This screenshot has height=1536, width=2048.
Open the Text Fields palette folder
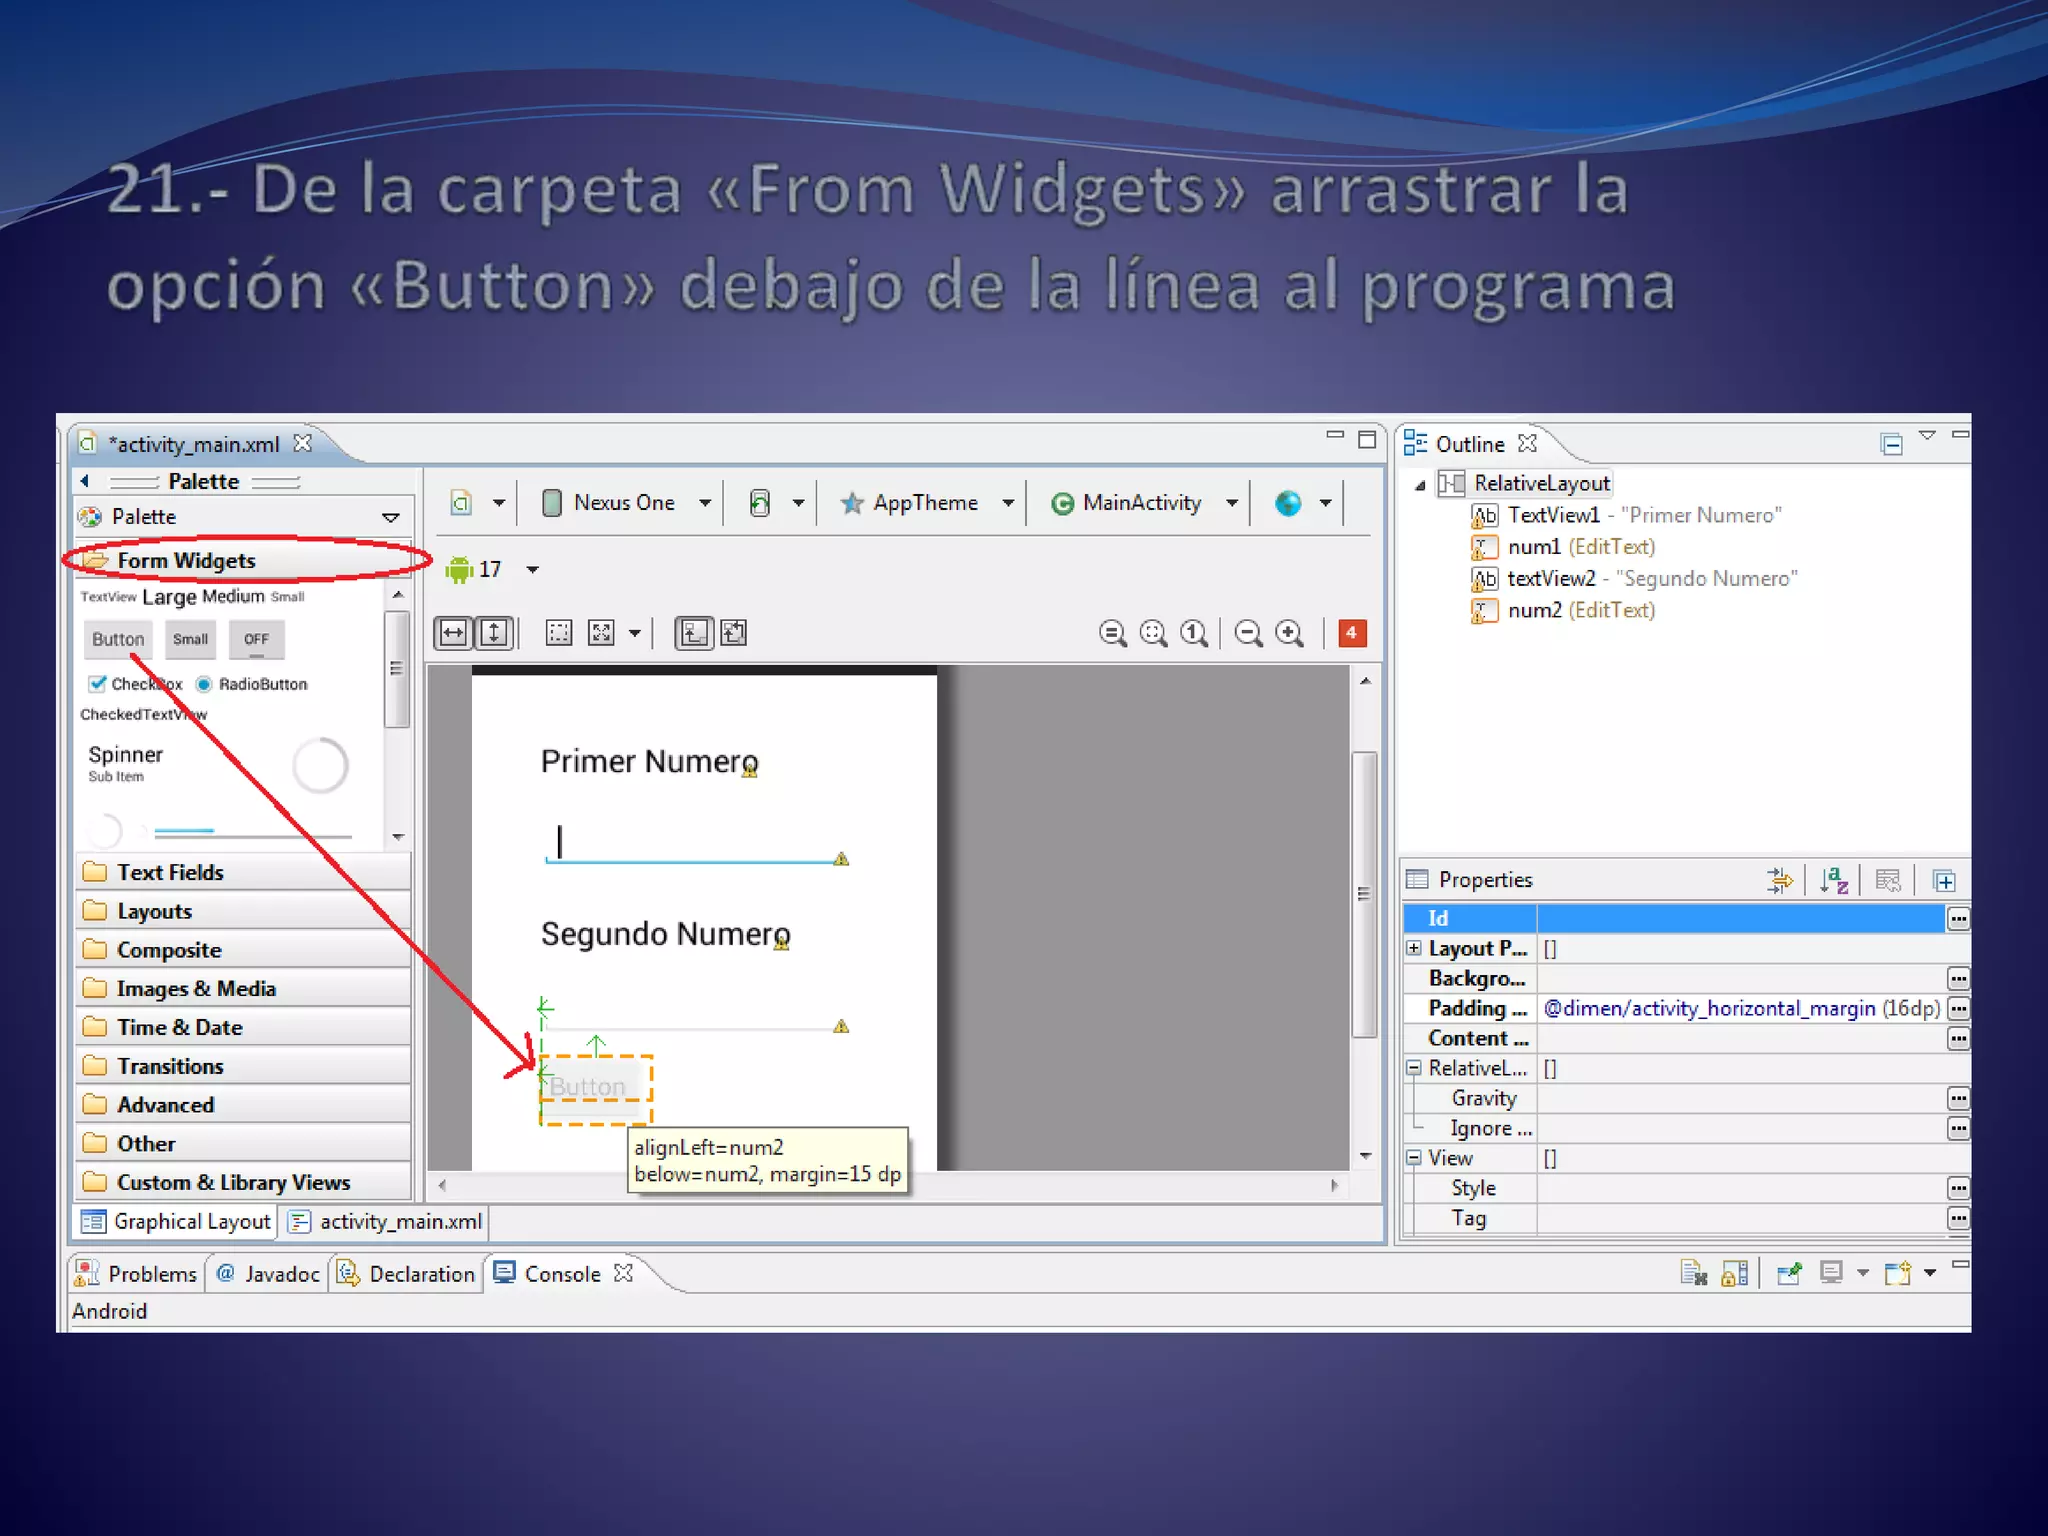pos(170,872)
